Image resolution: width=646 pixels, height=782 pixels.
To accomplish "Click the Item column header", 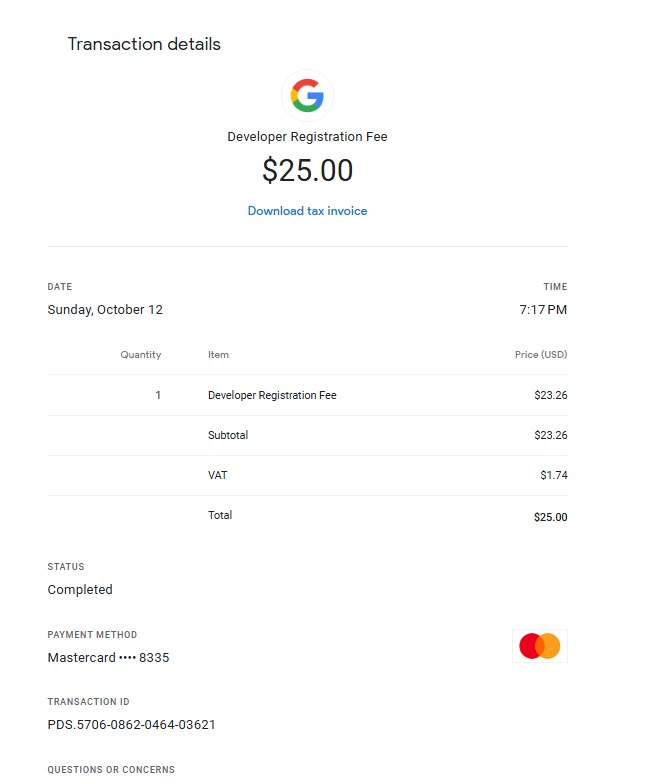I will 218,355.
